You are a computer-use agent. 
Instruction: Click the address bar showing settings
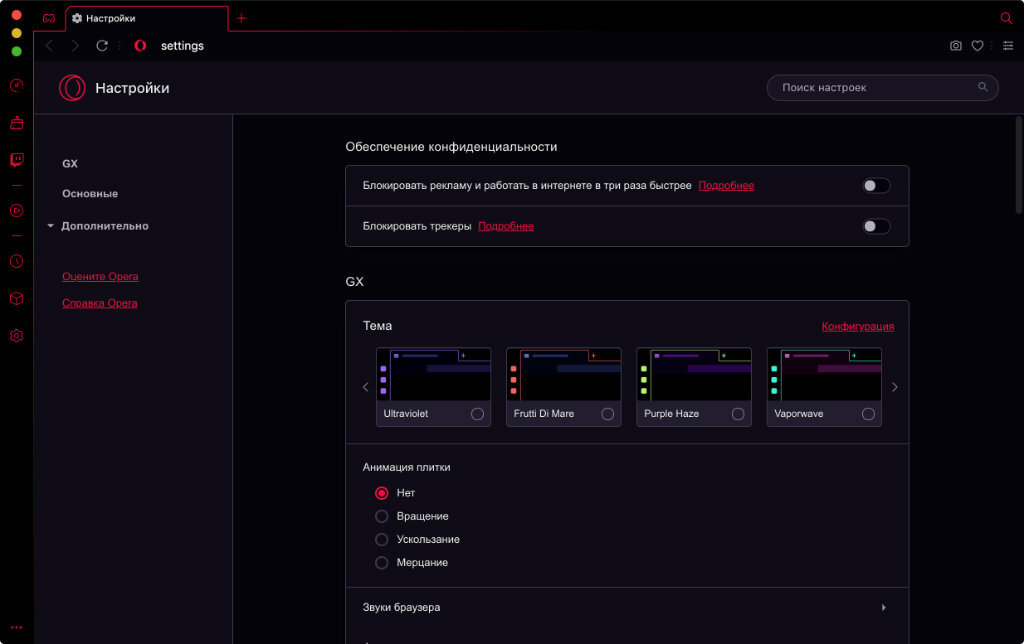[182, 46]
